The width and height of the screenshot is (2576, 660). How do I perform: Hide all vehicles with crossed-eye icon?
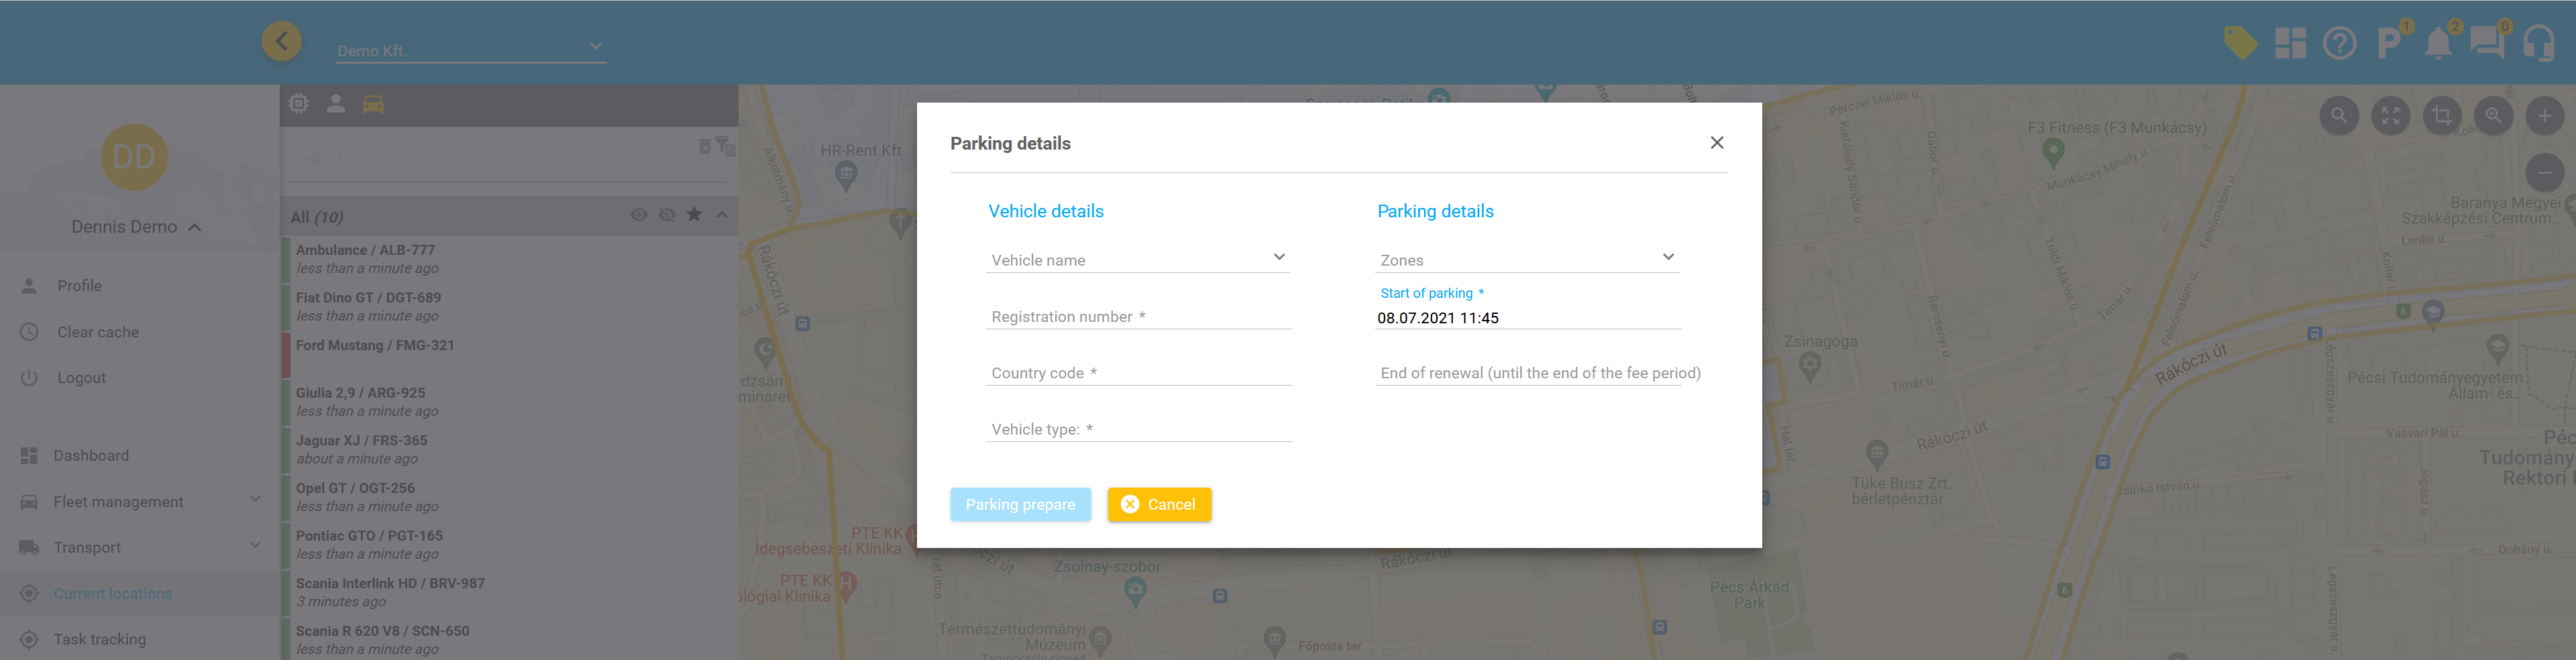pyautogui.click(x=666, y=215)
